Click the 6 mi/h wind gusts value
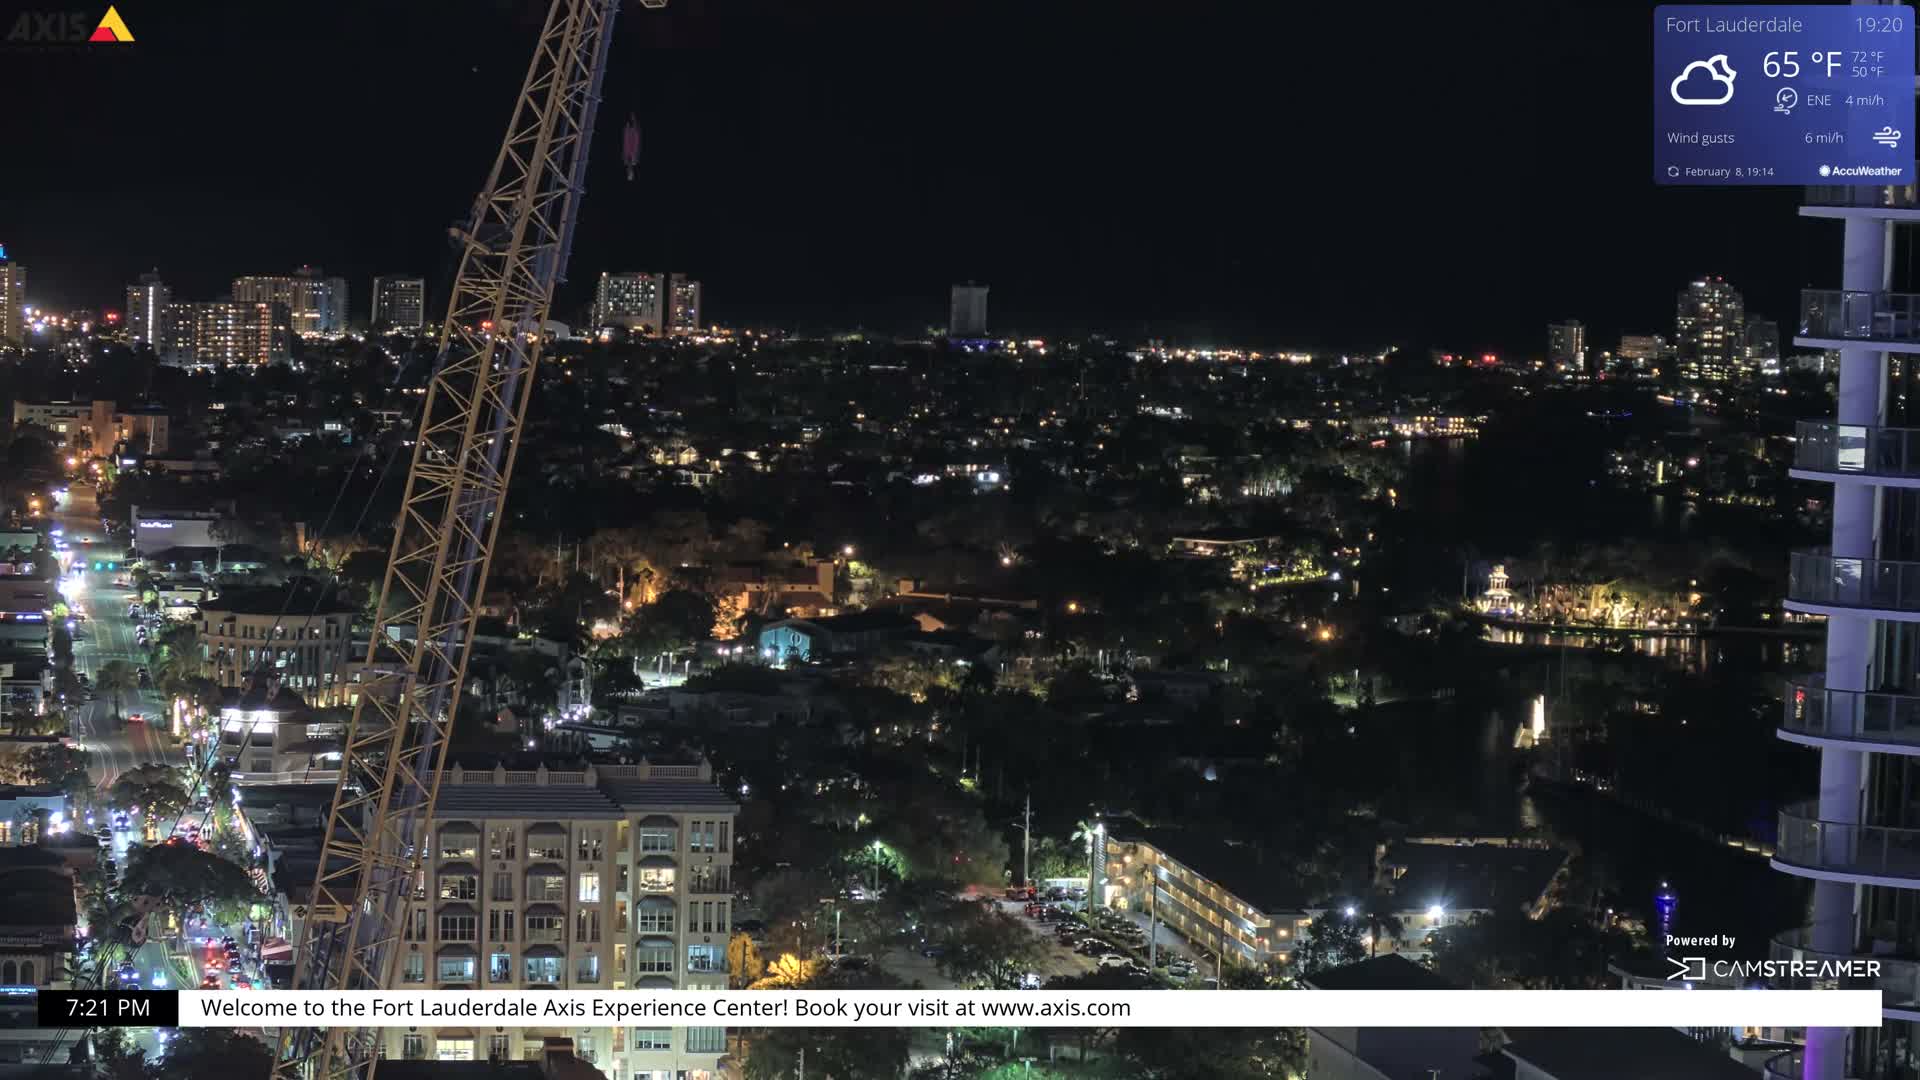The image size is (1920, 1080). coord(1823,138)
